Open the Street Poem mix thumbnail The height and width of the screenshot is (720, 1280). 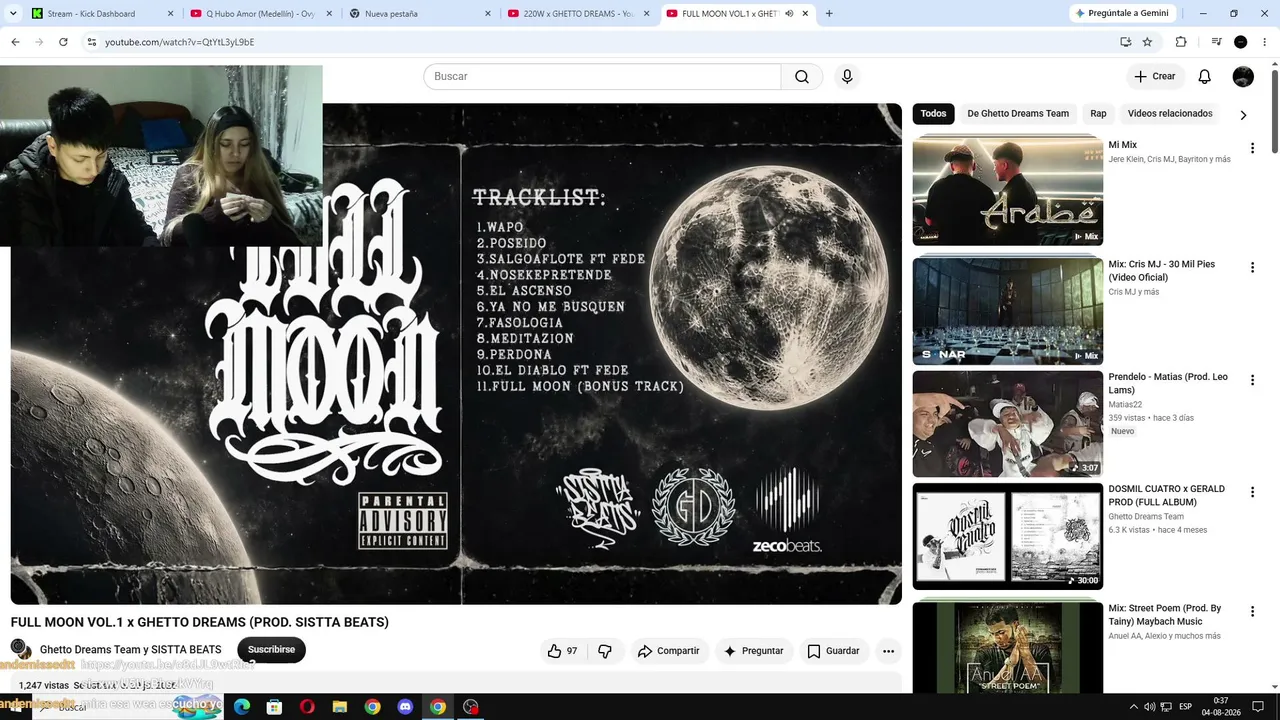[x=1008, y=647]
